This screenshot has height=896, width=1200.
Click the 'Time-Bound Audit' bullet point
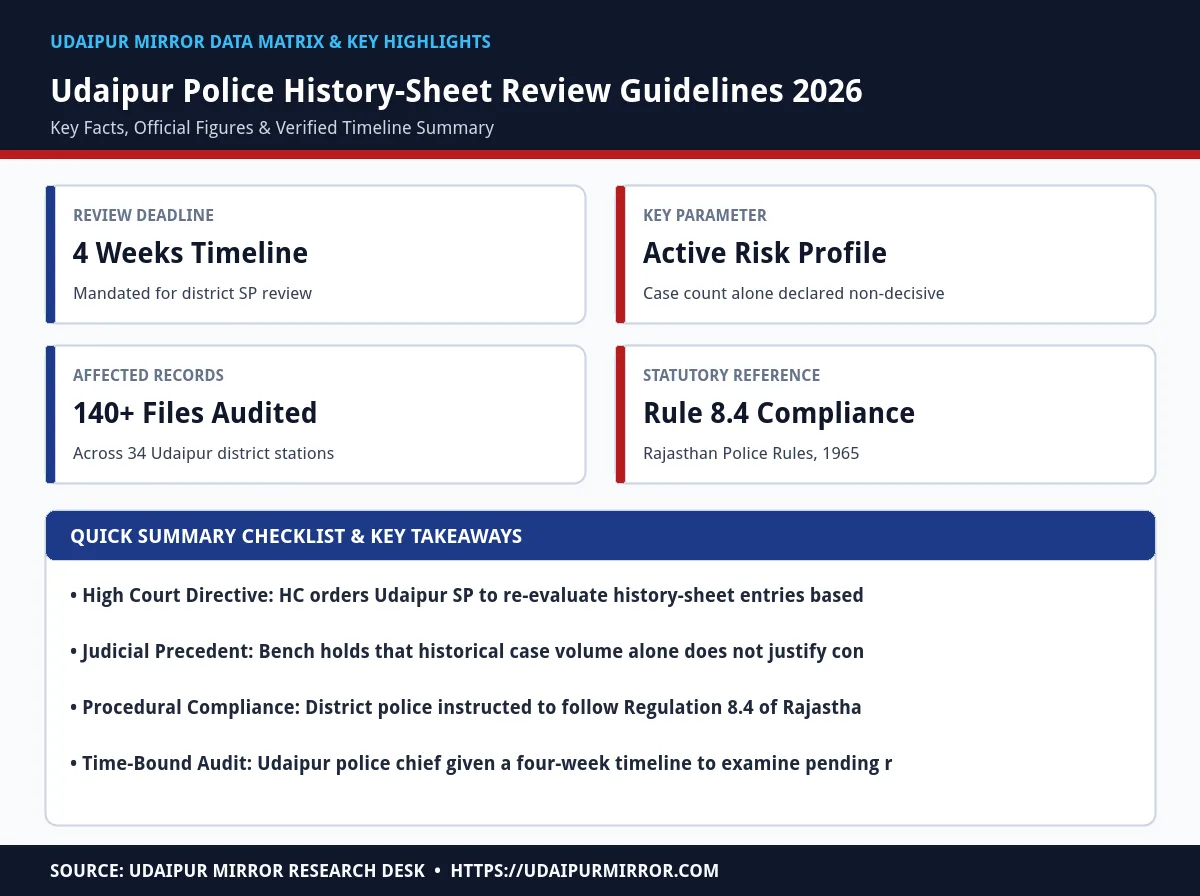[x=481, y=764]
